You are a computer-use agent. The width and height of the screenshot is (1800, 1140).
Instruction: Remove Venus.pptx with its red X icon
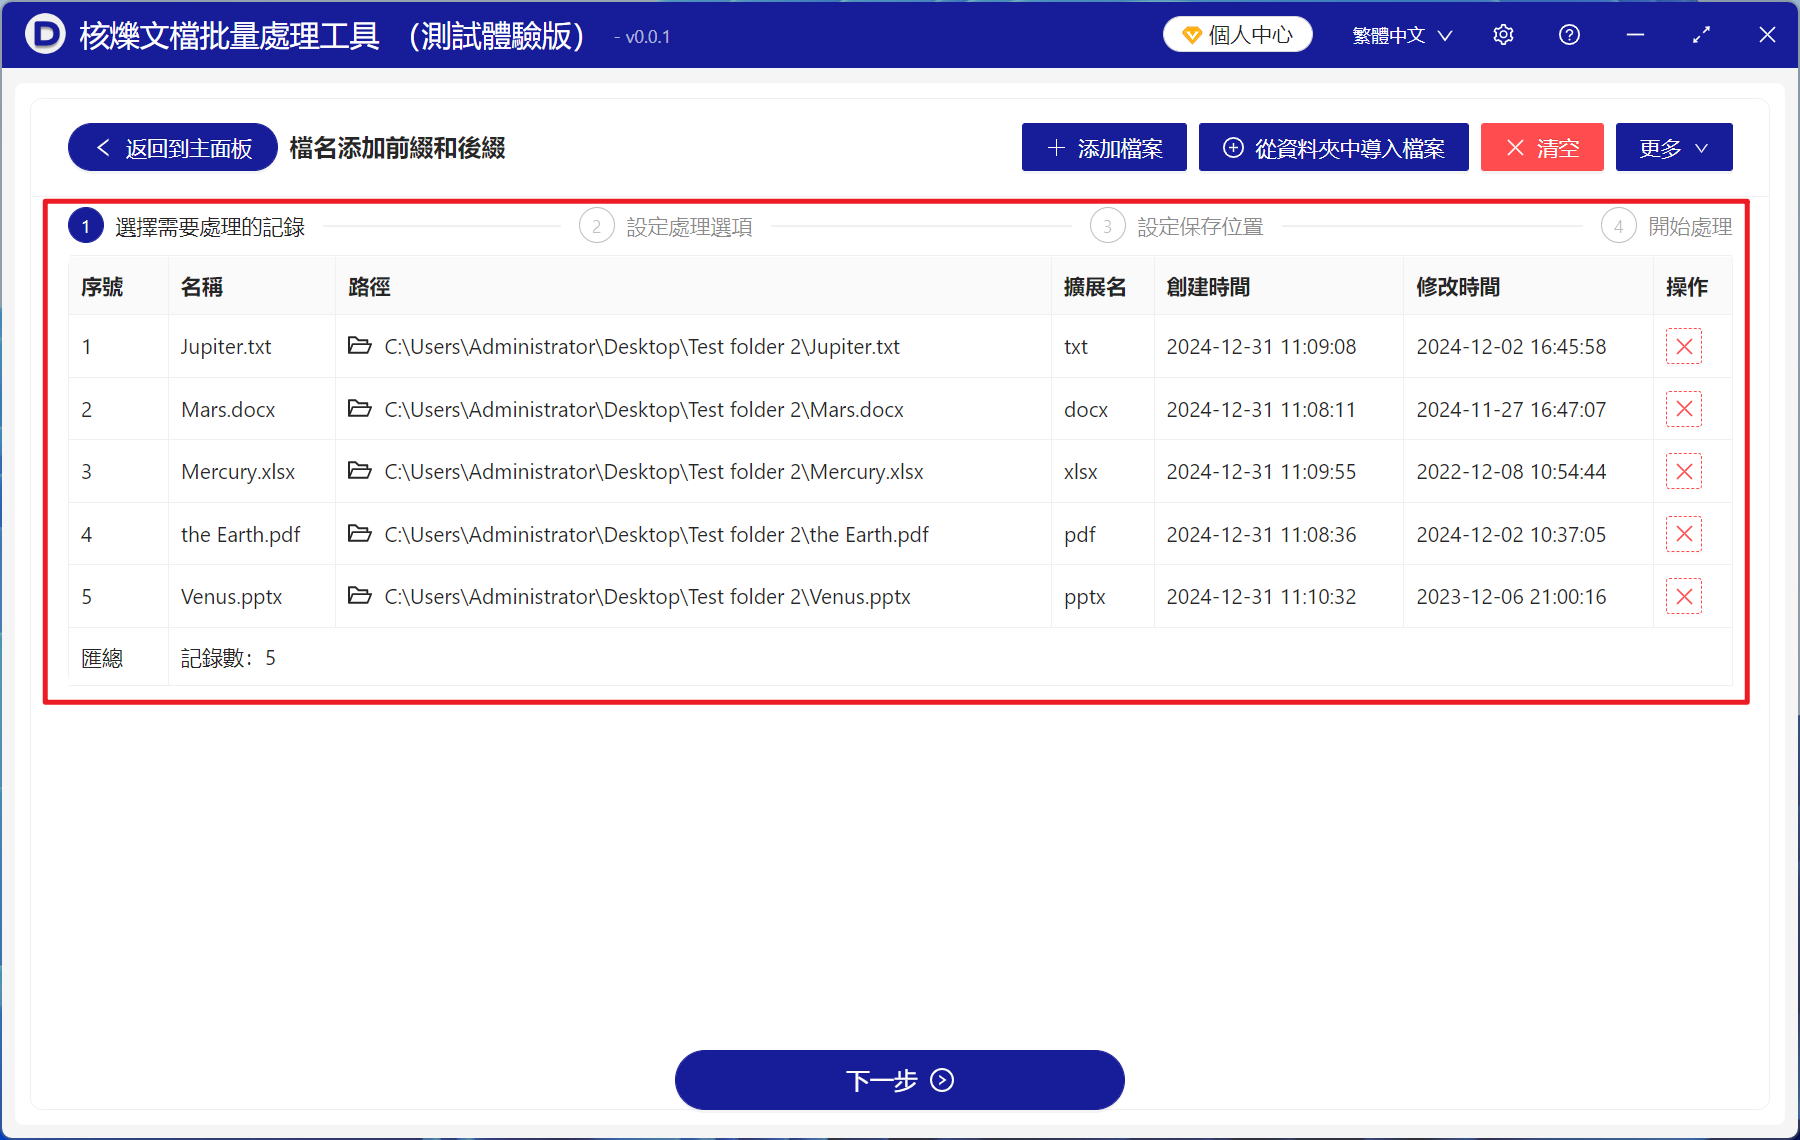1684,597
